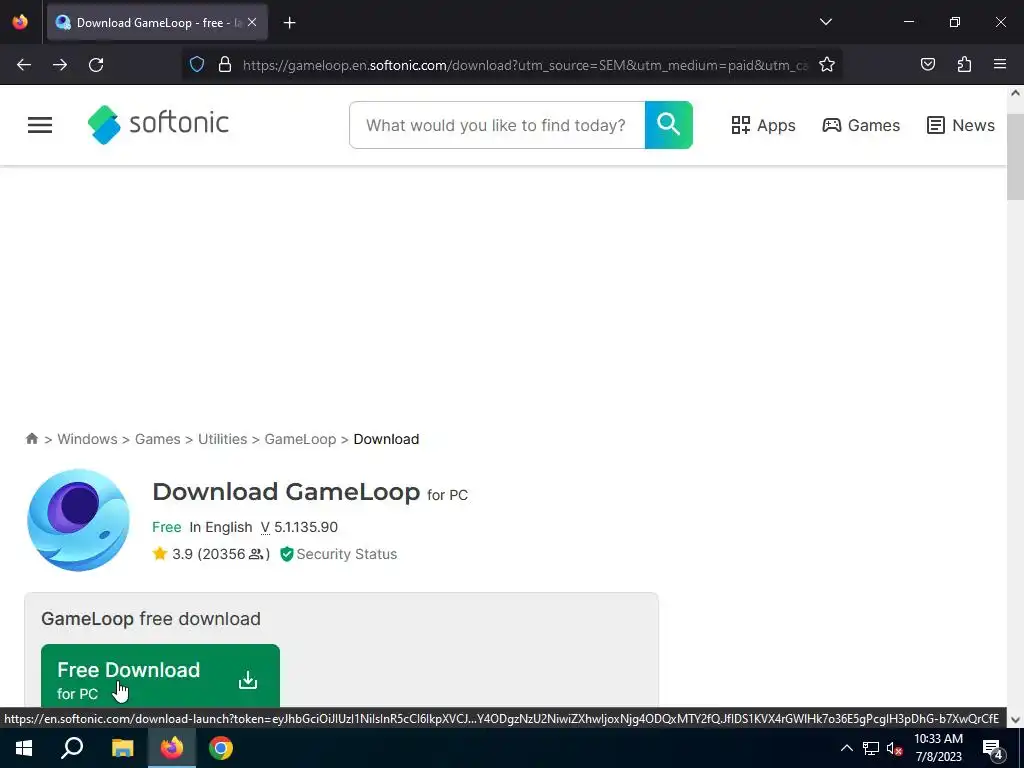Open the tracking protection shield icon

click(197, 64)
